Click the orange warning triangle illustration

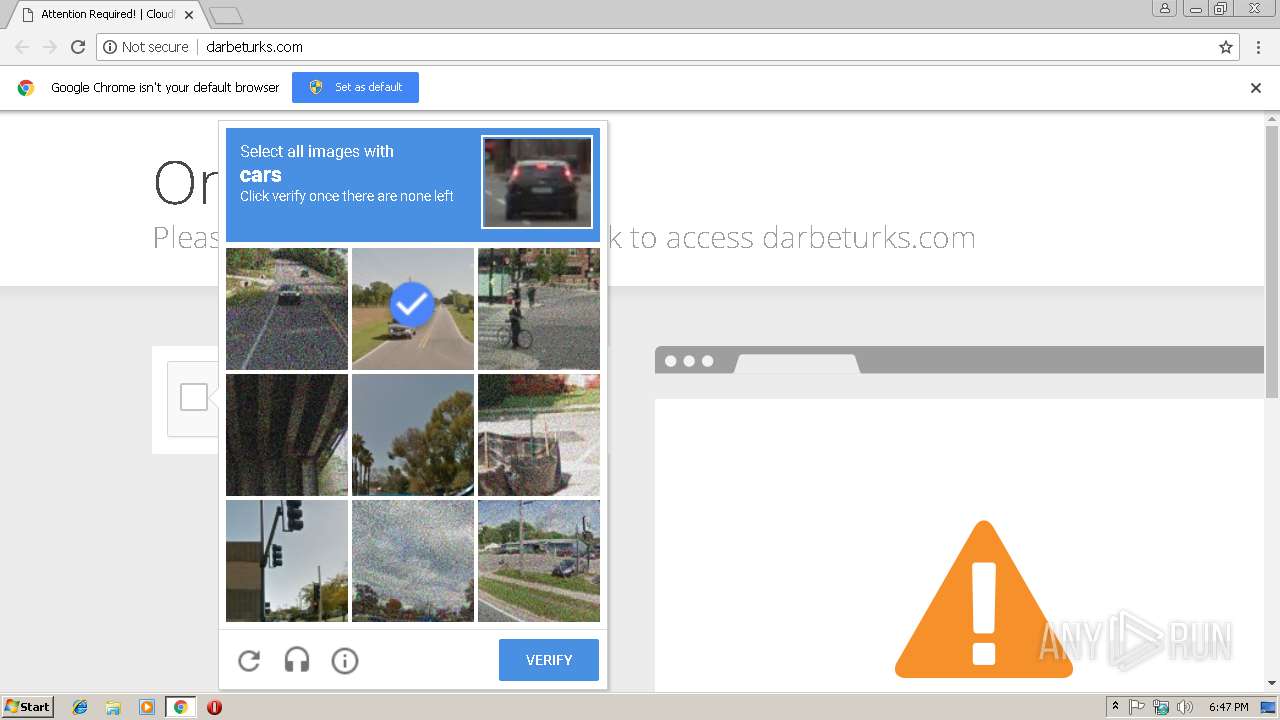click(984, 600)
